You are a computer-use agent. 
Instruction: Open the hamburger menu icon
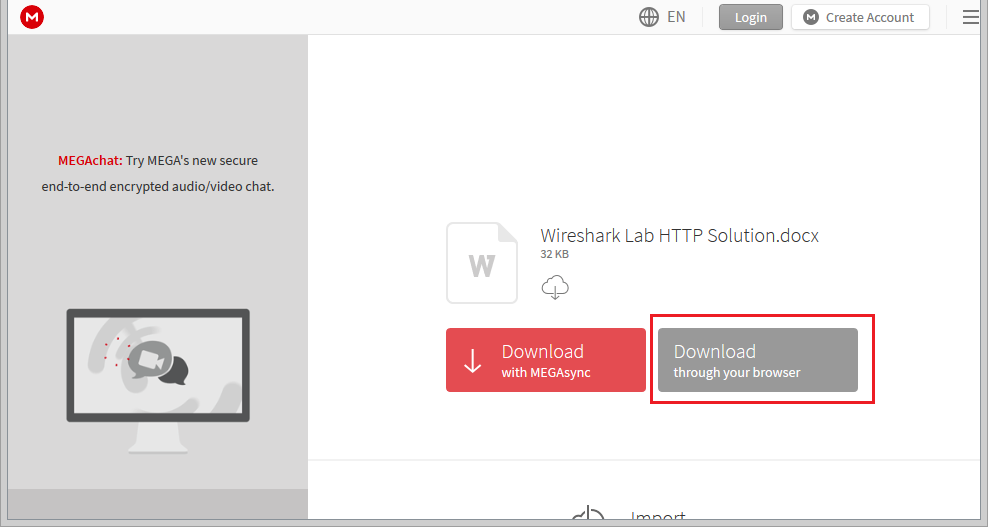(971, 17)
